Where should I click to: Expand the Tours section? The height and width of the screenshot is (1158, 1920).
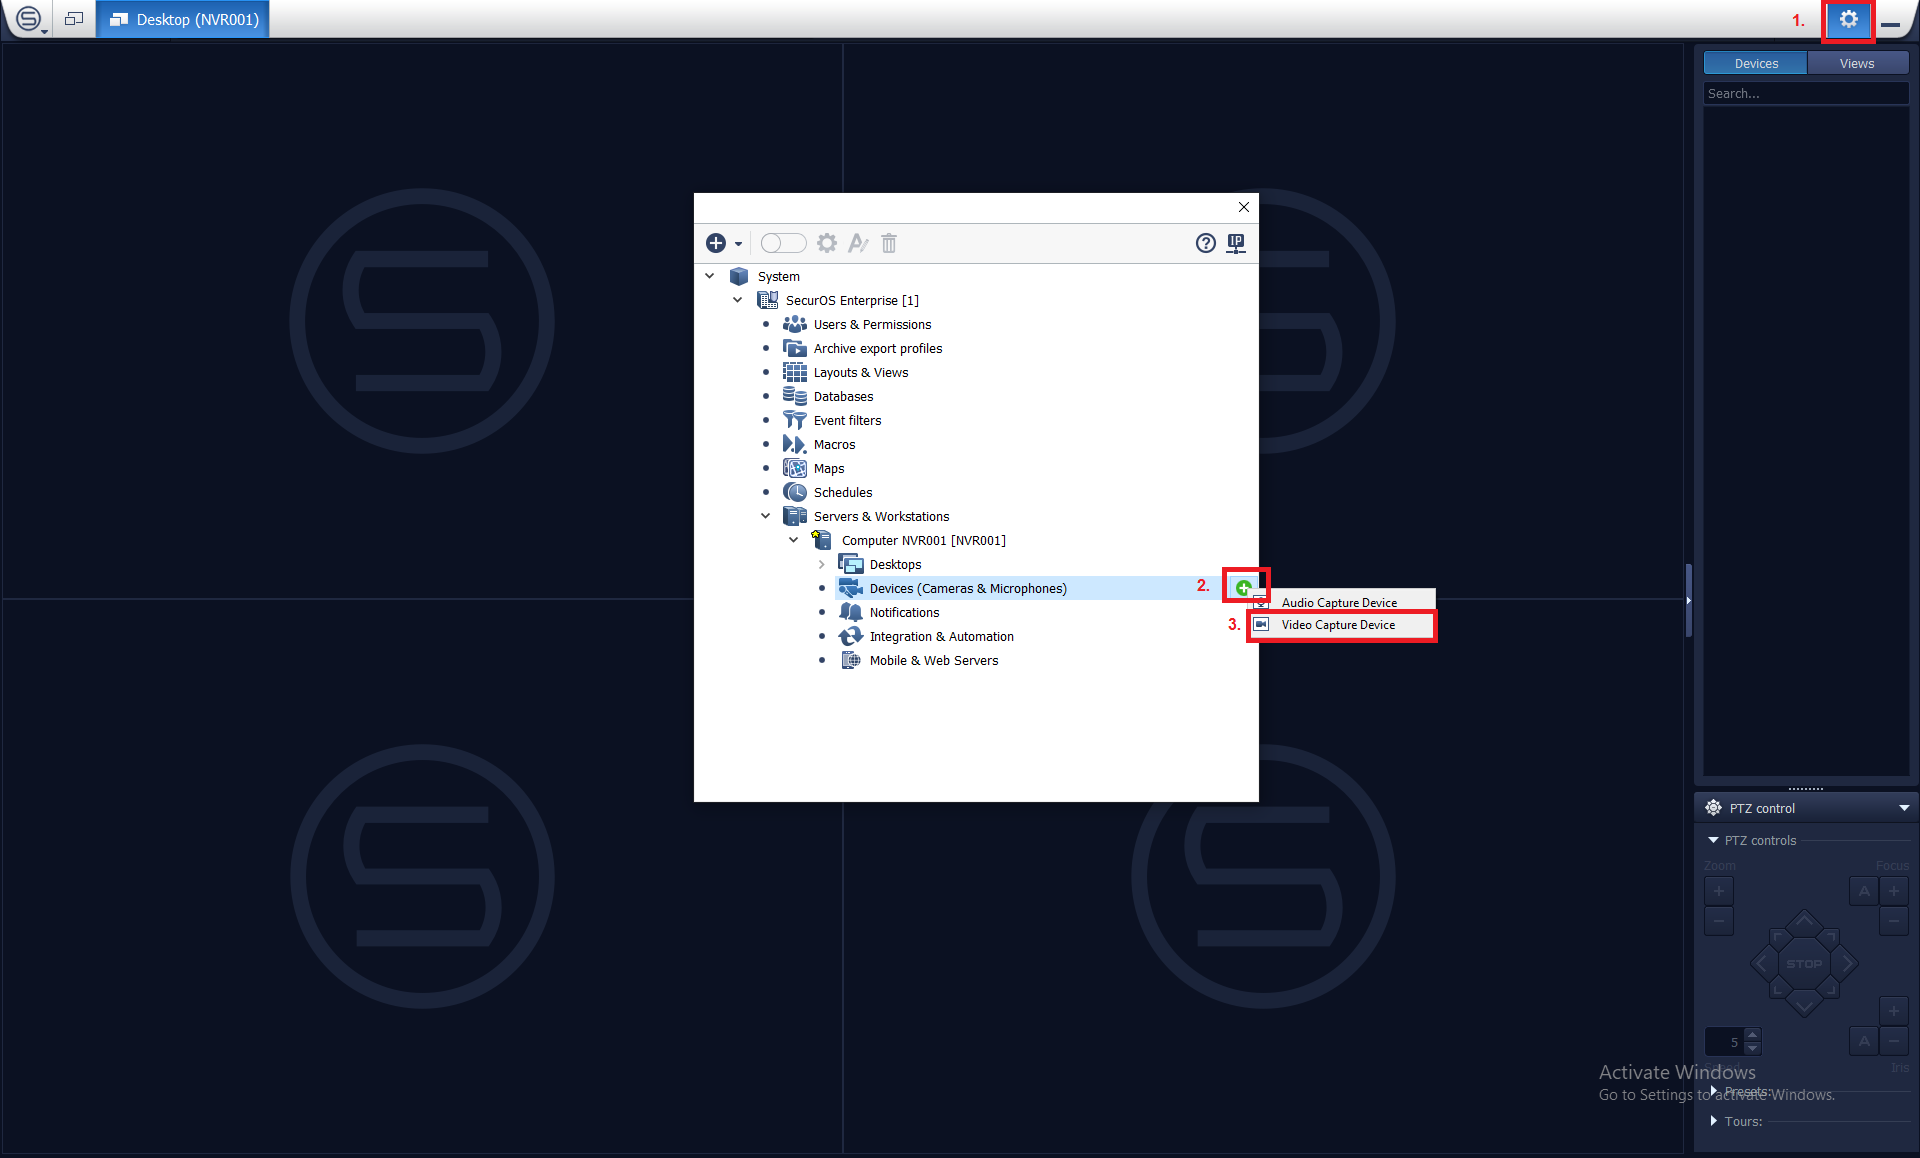coord(1714,1121)
